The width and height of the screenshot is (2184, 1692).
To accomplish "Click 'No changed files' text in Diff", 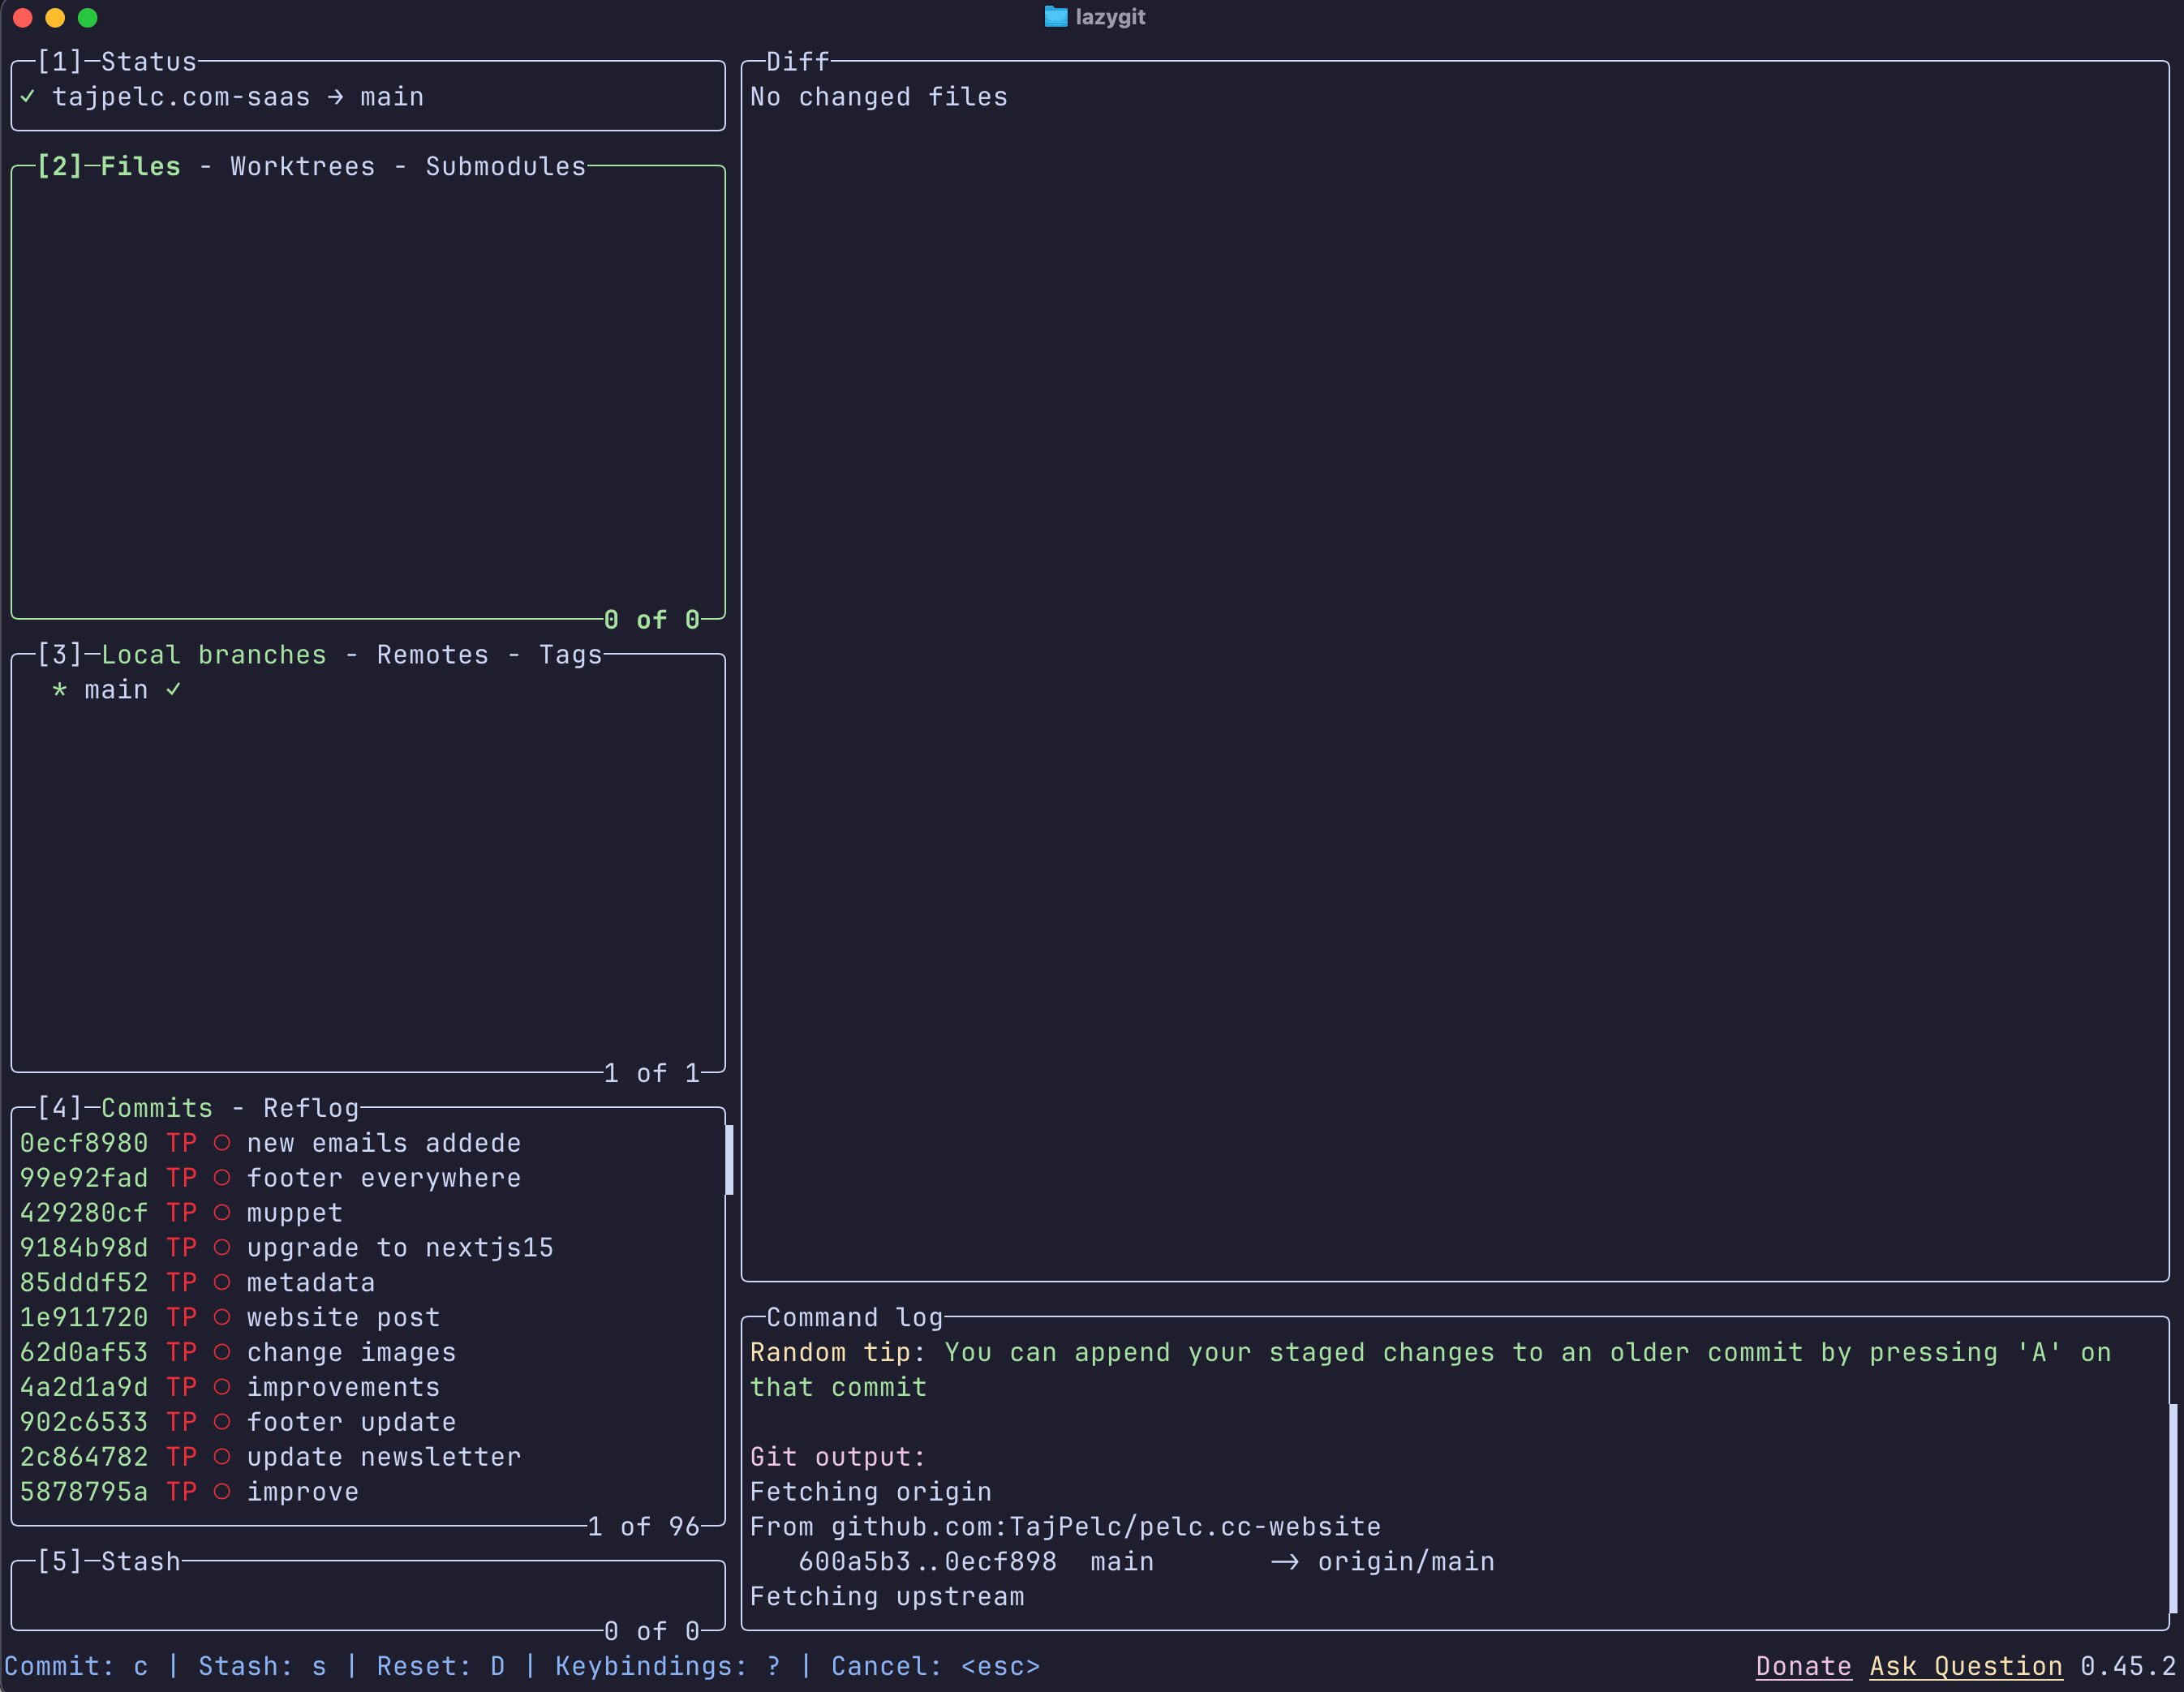I will point(879,97).
